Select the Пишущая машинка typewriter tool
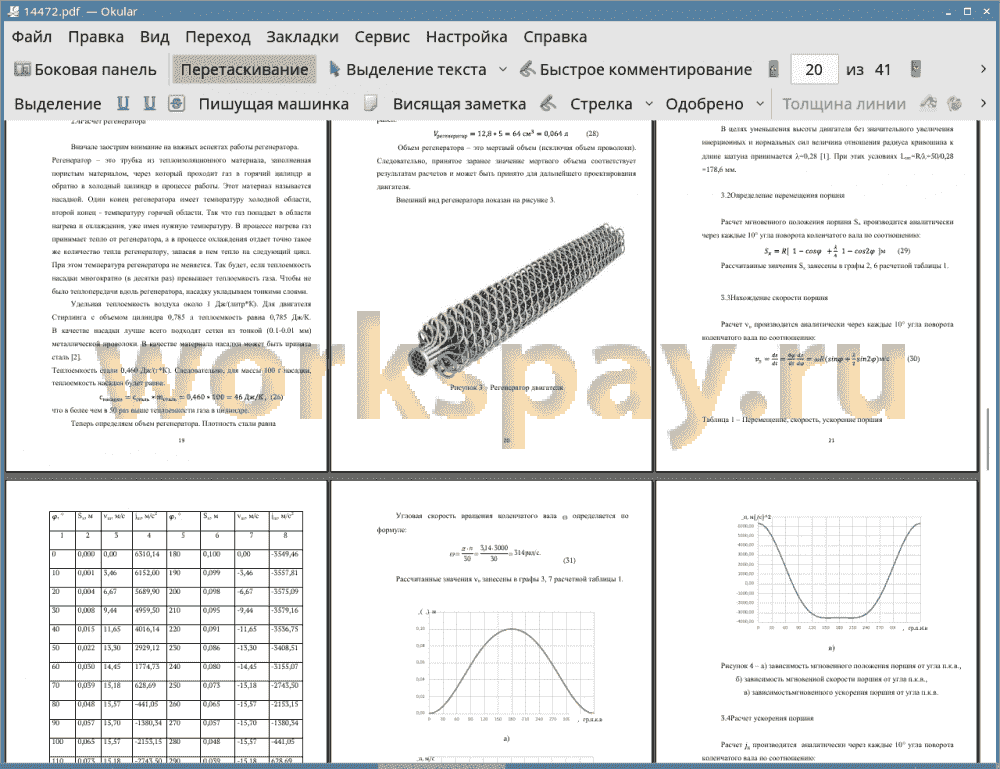Viewport: 1000px width, 769px height. tap(274, 104)
